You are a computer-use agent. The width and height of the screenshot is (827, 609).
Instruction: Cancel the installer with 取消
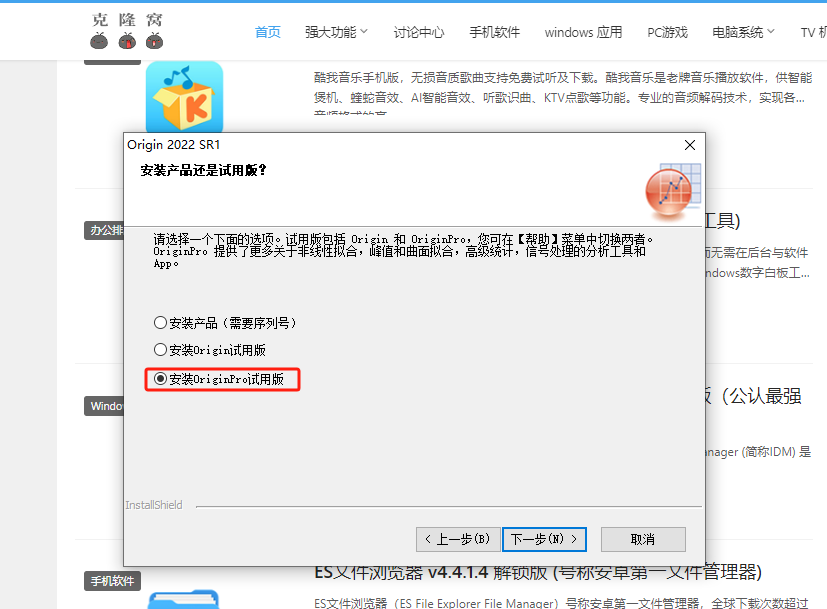[643, 539]
